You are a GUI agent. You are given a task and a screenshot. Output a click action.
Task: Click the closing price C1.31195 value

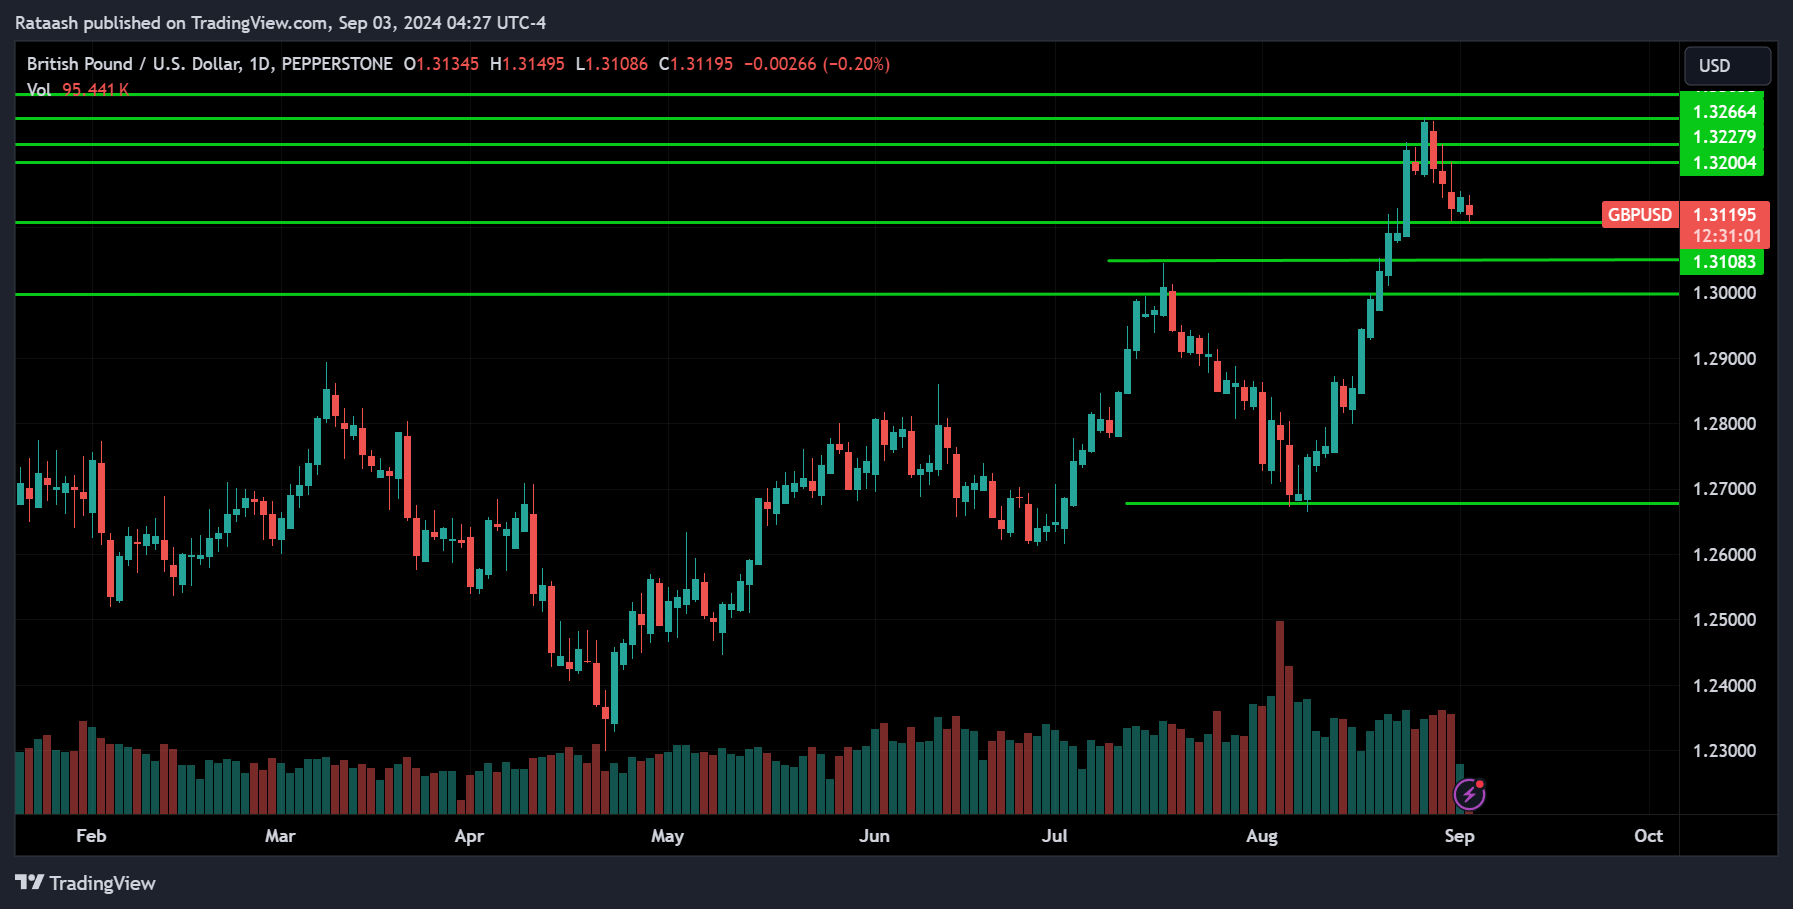click(x=696, y=64)
